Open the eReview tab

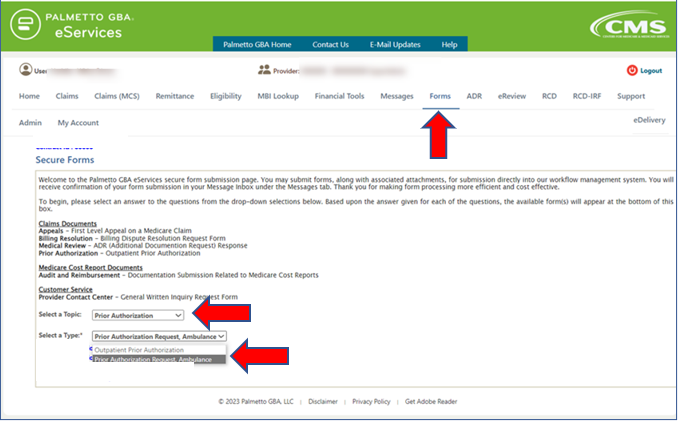coord(512,96)
